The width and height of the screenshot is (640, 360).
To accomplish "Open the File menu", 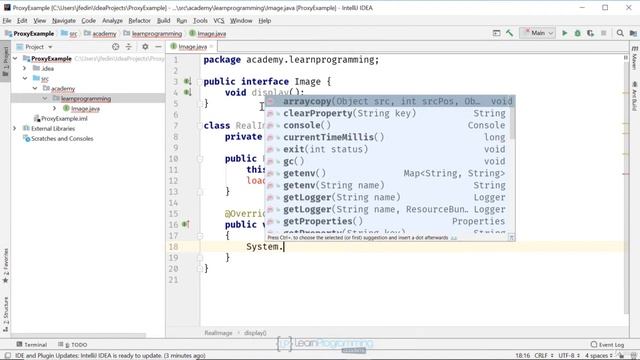I will click(x=7, y=20).
